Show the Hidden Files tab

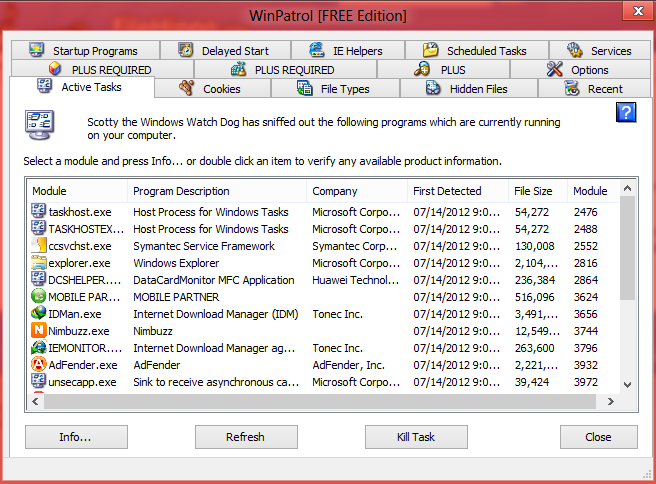[x=469, y=89]
